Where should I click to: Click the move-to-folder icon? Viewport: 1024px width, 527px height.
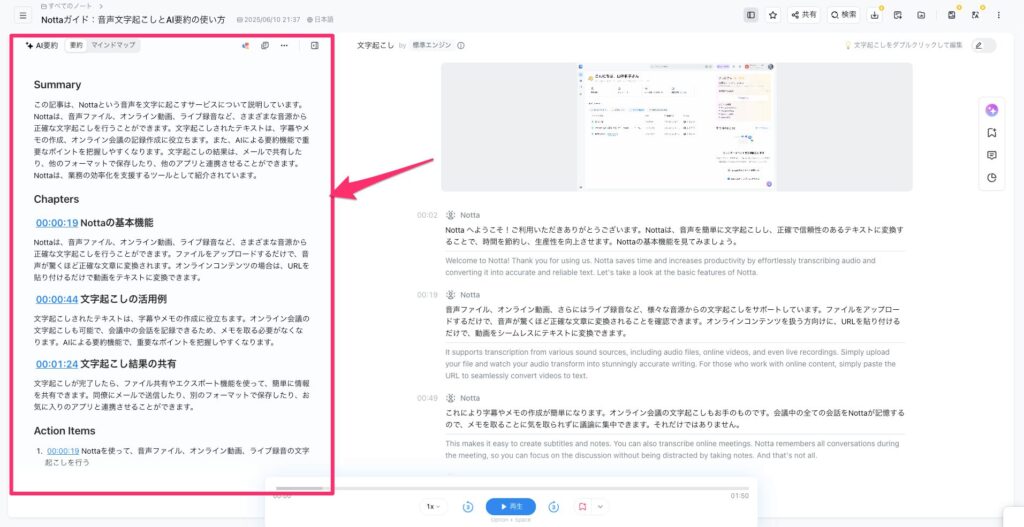pos(921,15)
